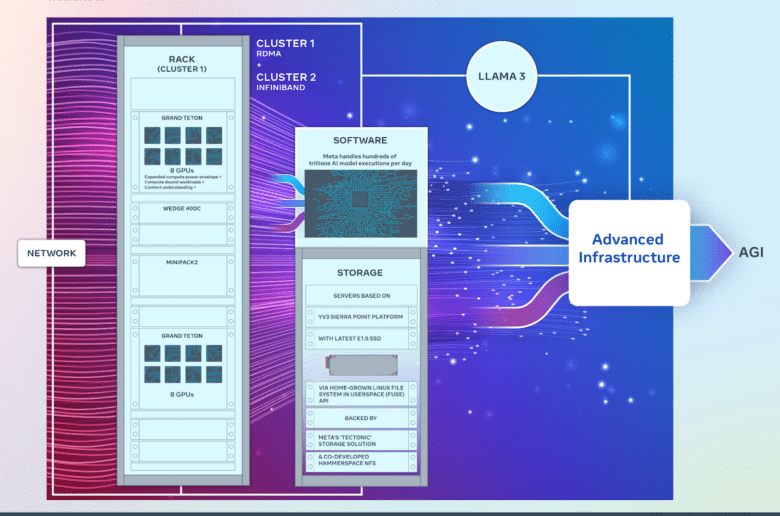Click 'Expanded compute power envelope >' line

183,177
